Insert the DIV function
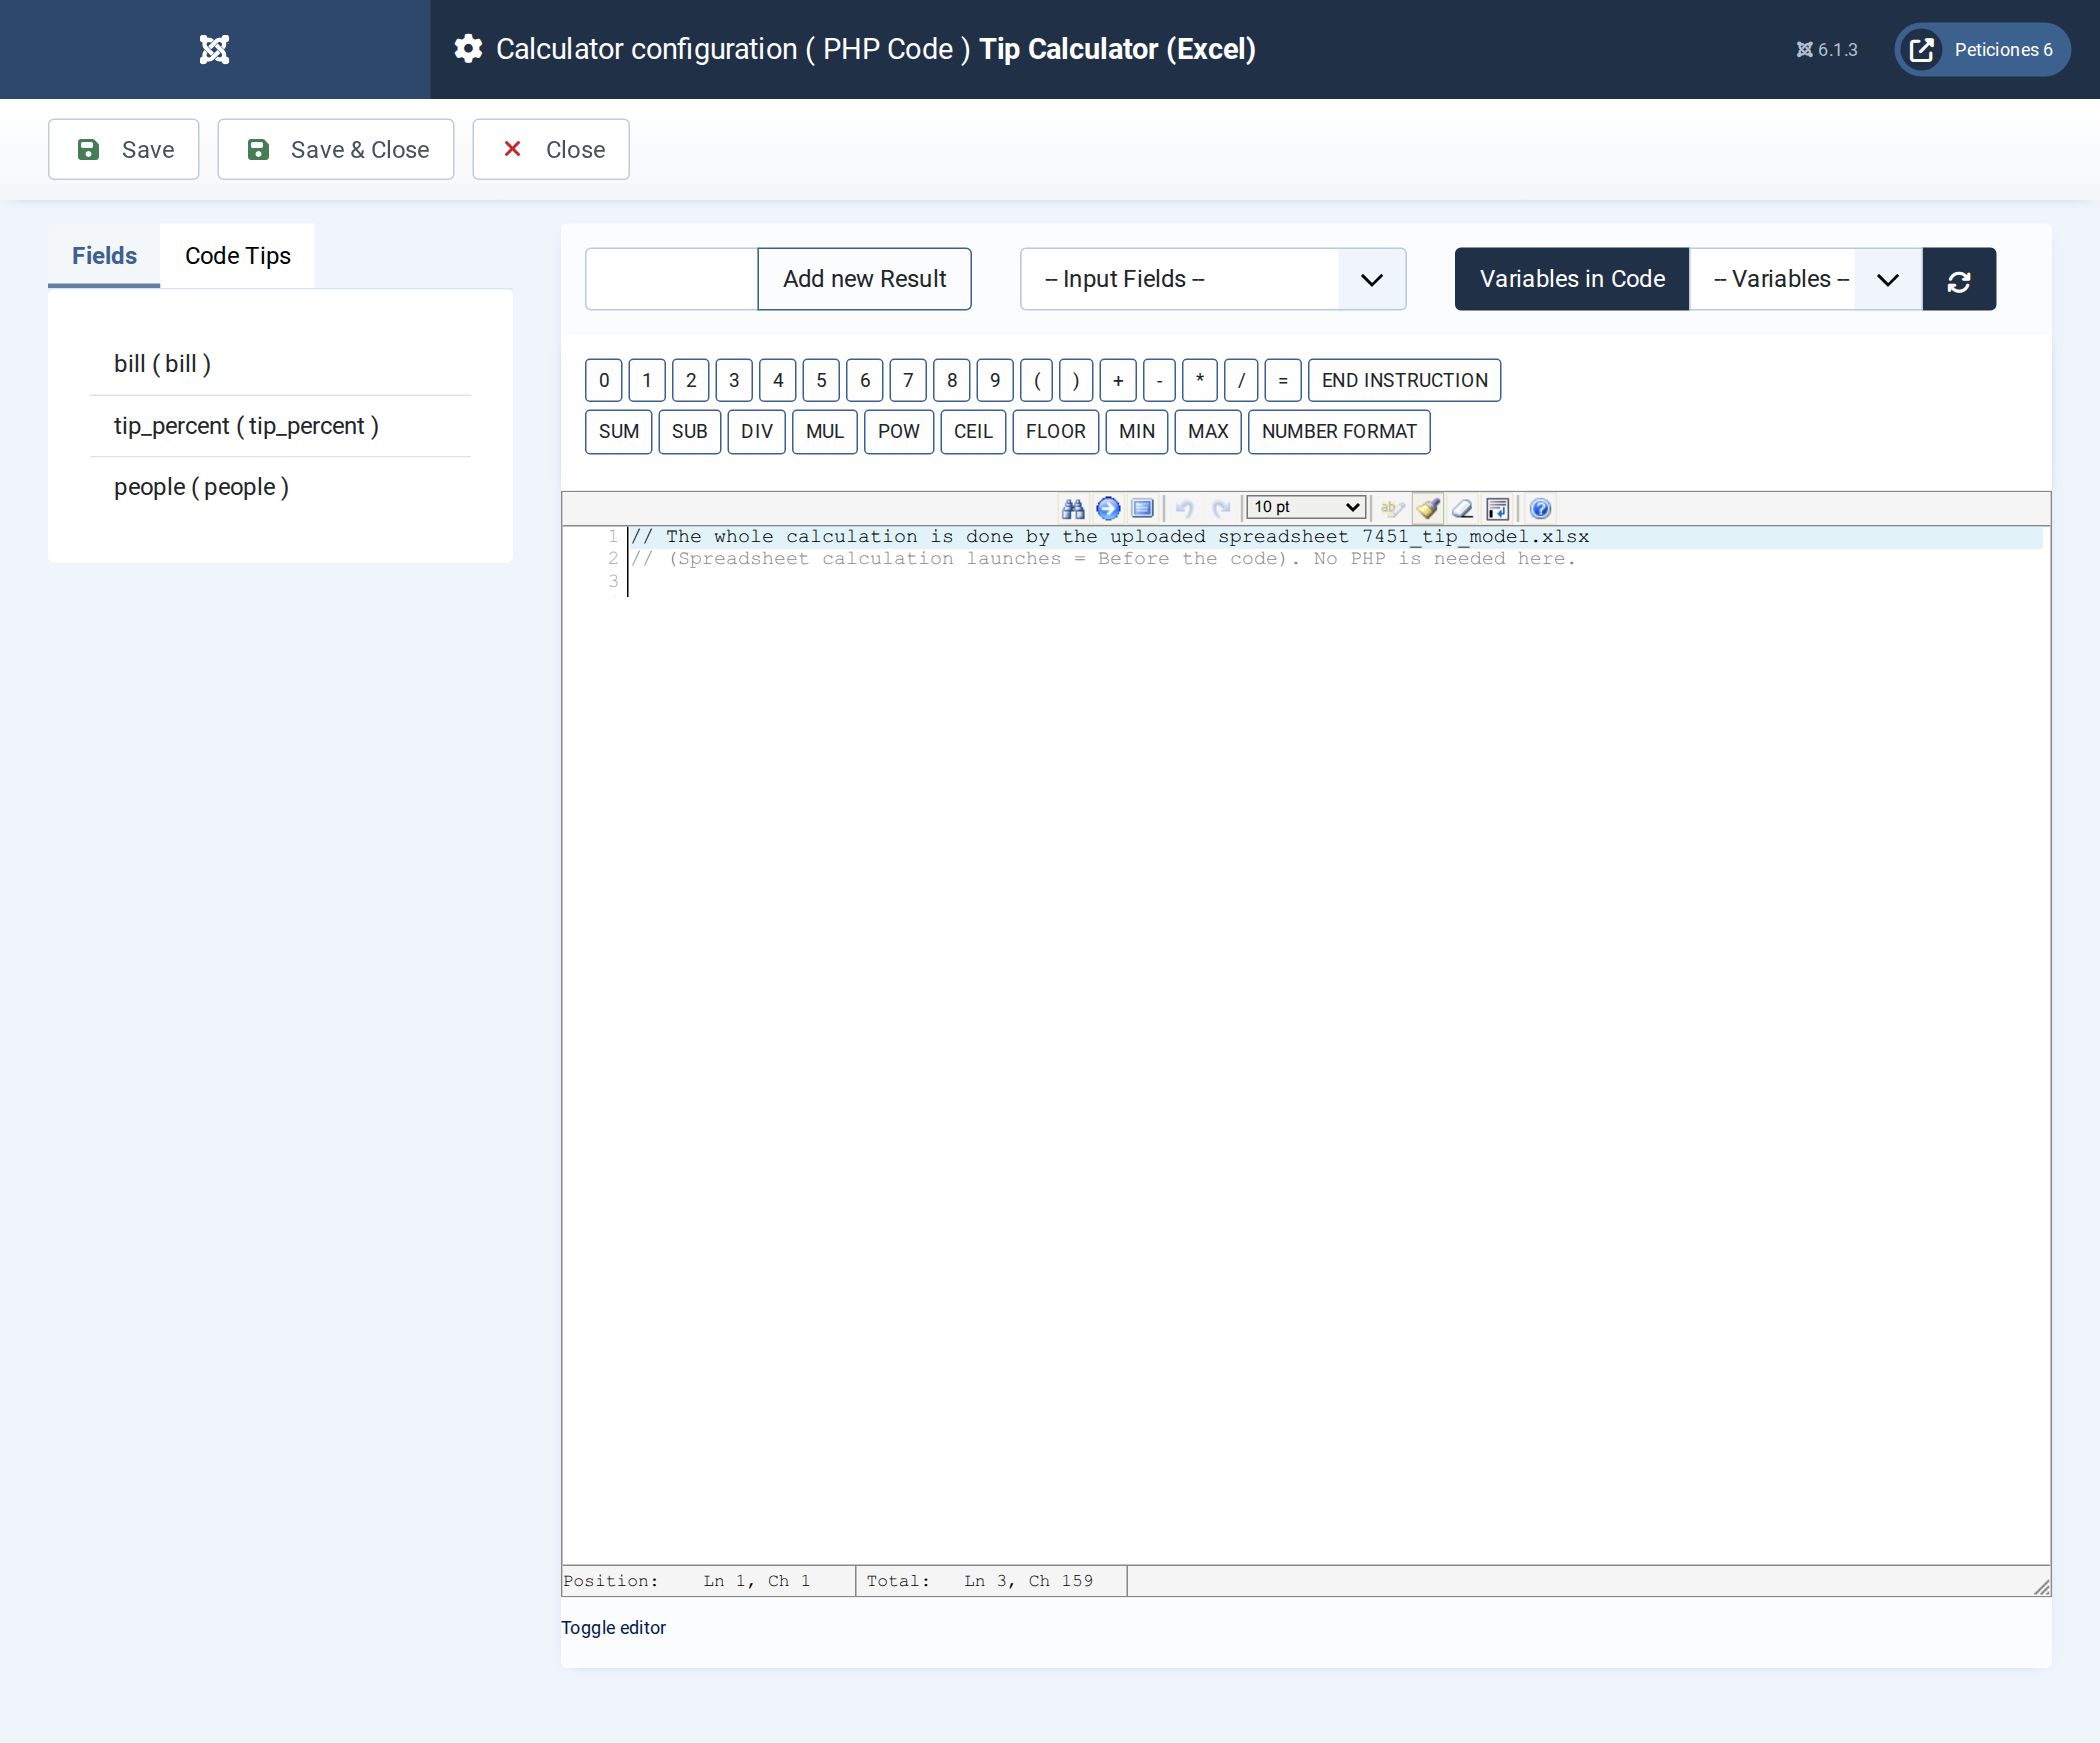The height and width of the screenshot is (1743, 2100). 757,431
